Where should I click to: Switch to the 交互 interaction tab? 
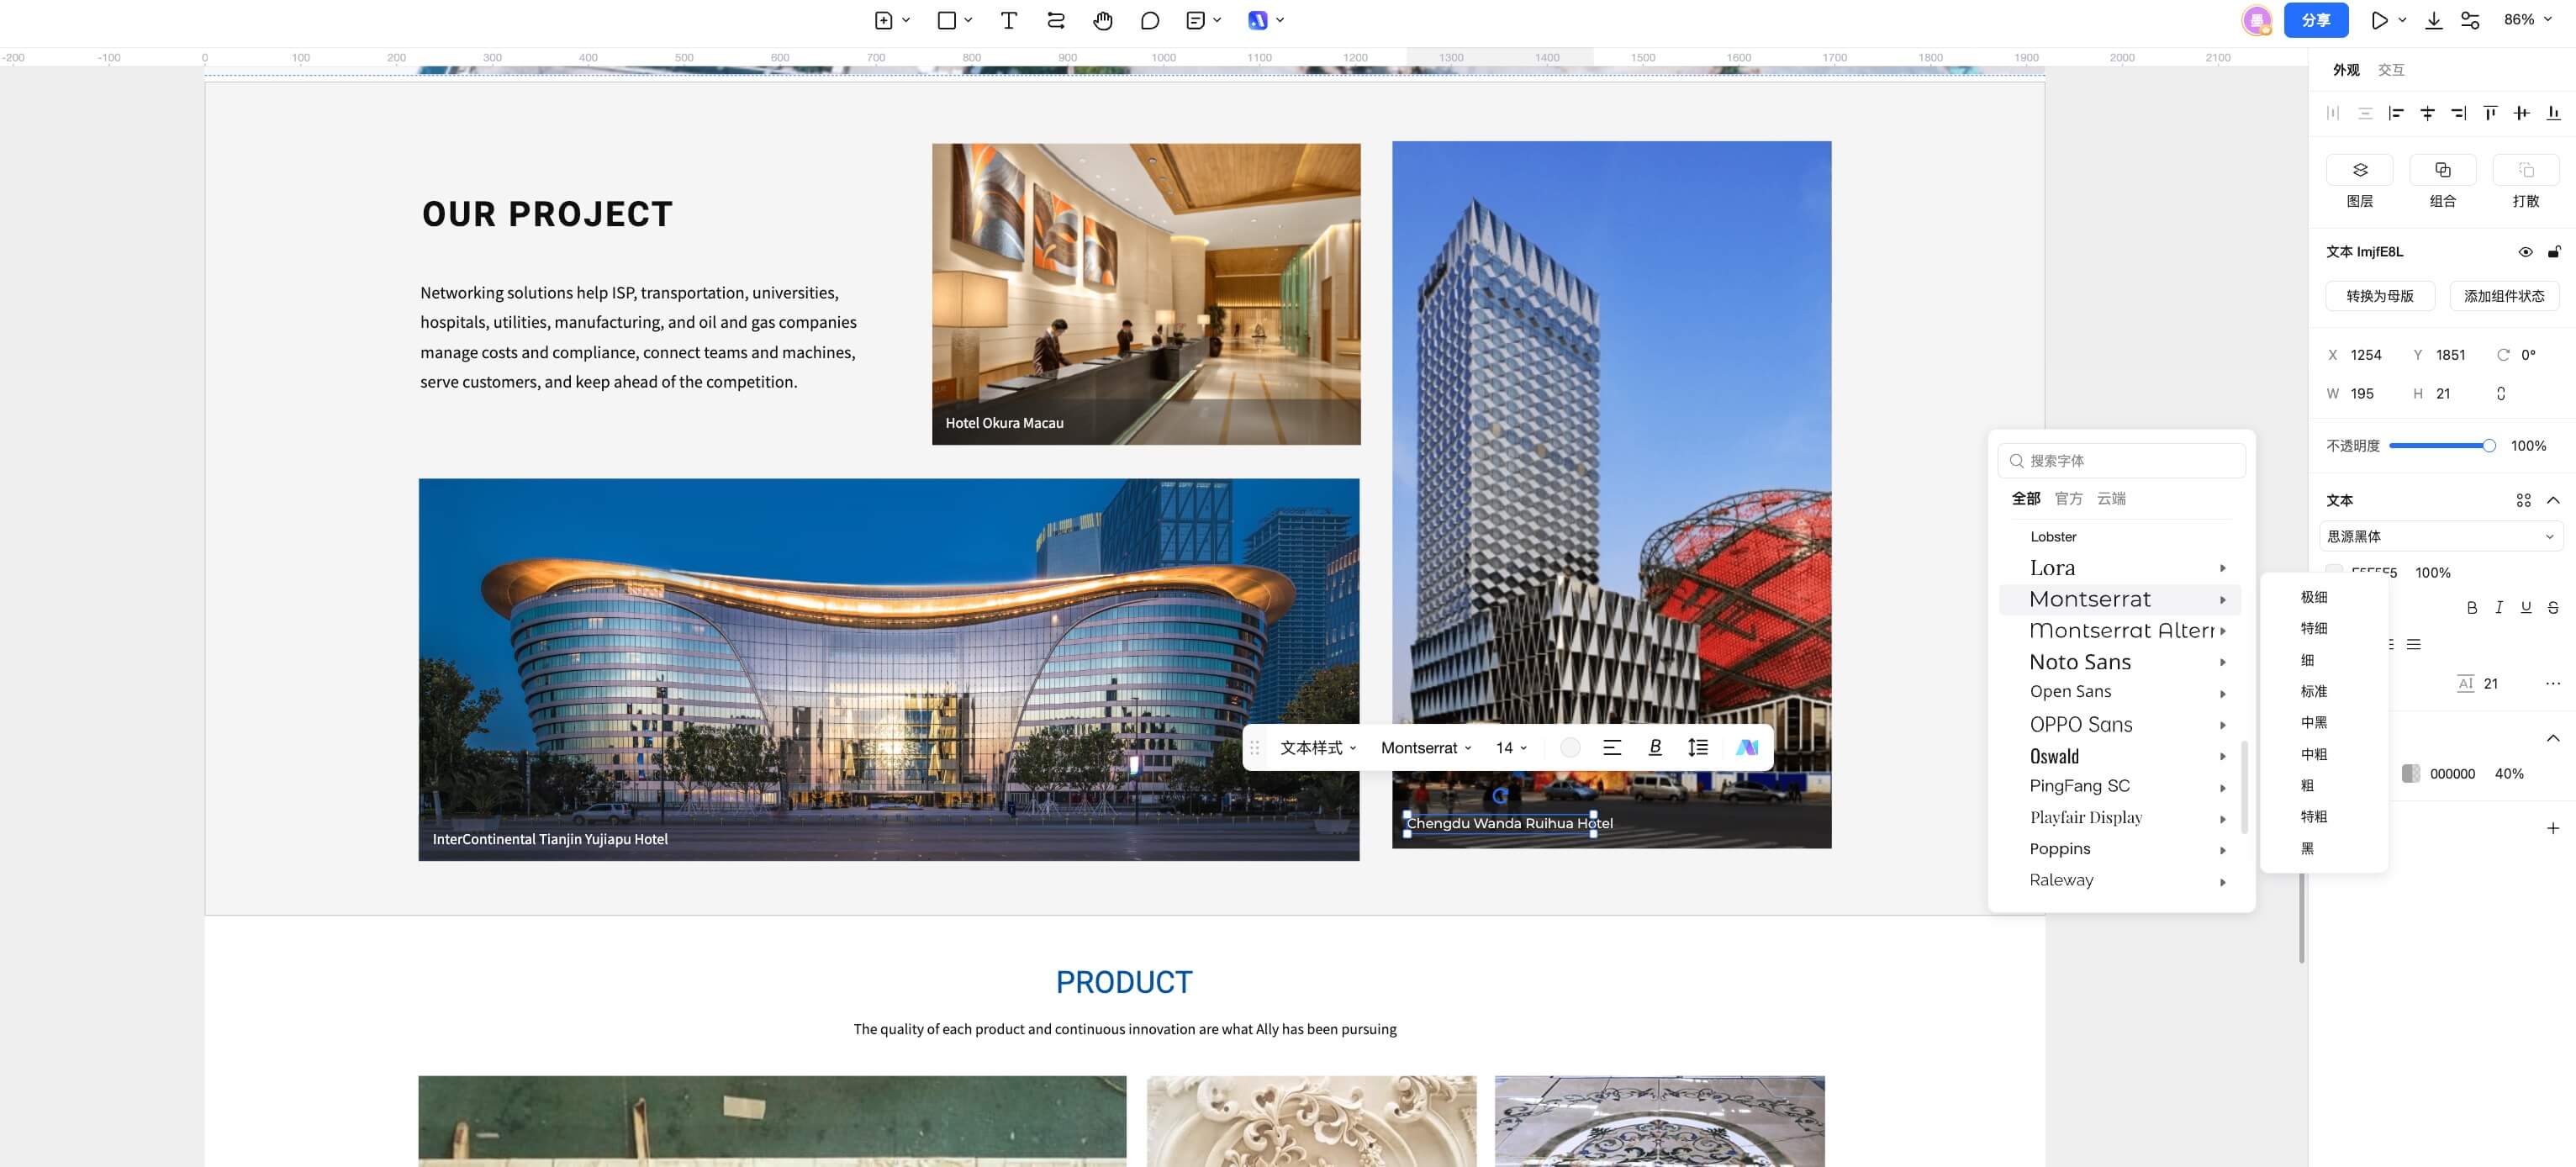(x=2390, y=70)
